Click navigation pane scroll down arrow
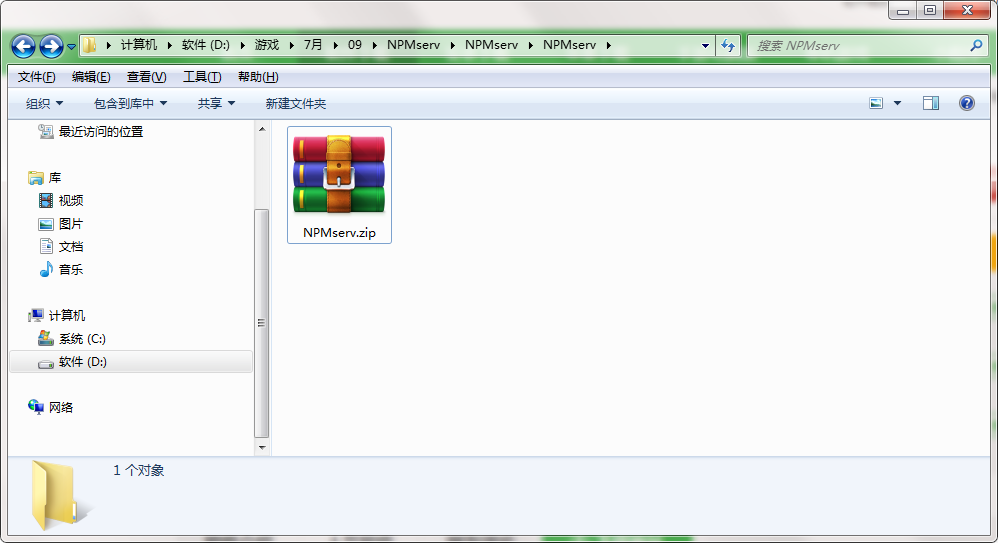Screen dimensions: 998x543 [262, 448]
